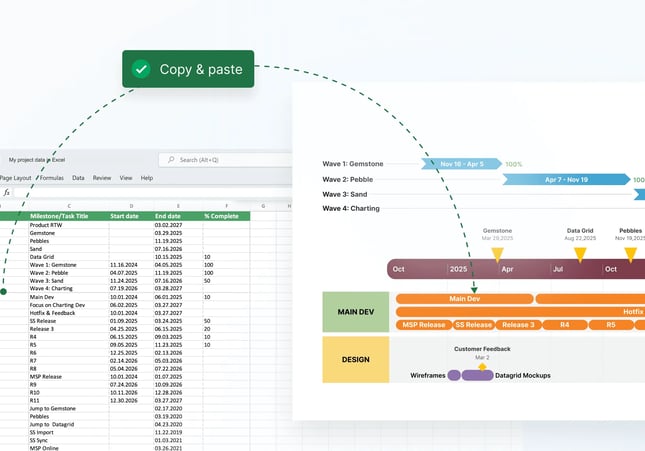The image size is (645, 451).
Task: Open the Help ribbon tab
Action: point(147,178)
